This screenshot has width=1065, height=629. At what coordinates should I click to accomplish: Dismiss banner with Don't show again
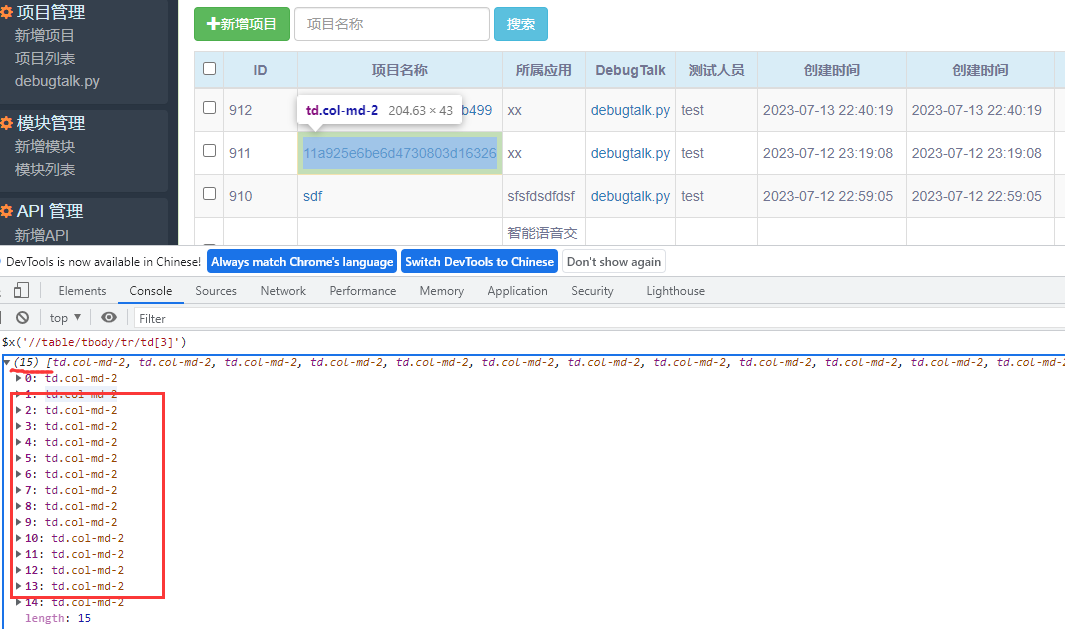tap(613, 261)
